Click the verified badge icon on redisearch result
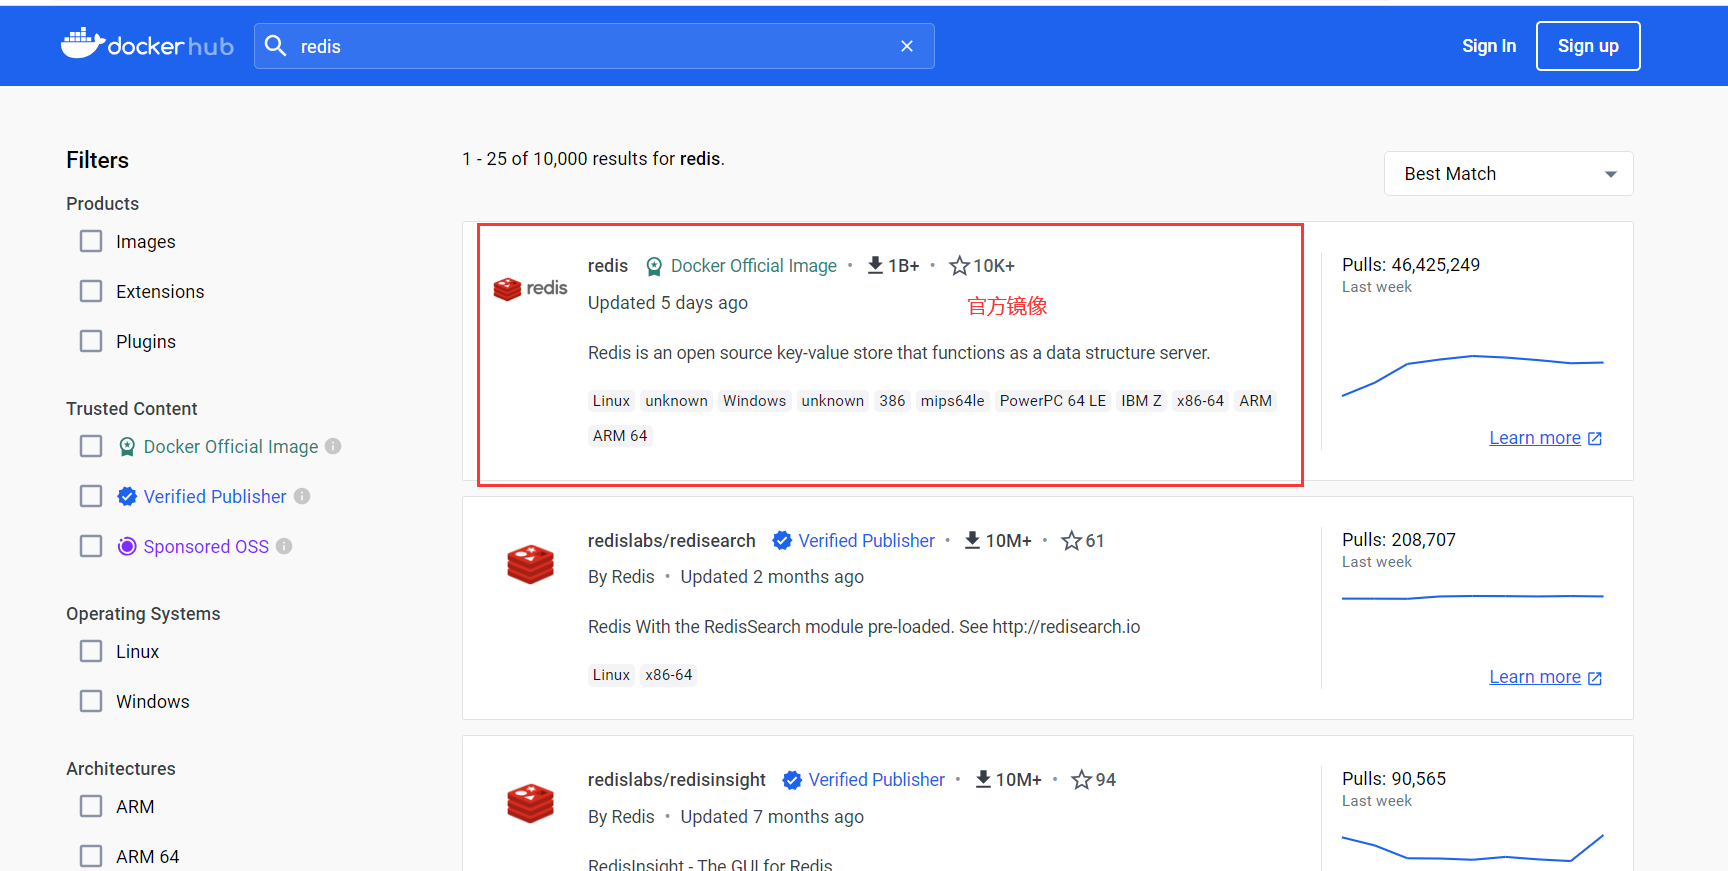1728x871 pixels. (782, 541)
